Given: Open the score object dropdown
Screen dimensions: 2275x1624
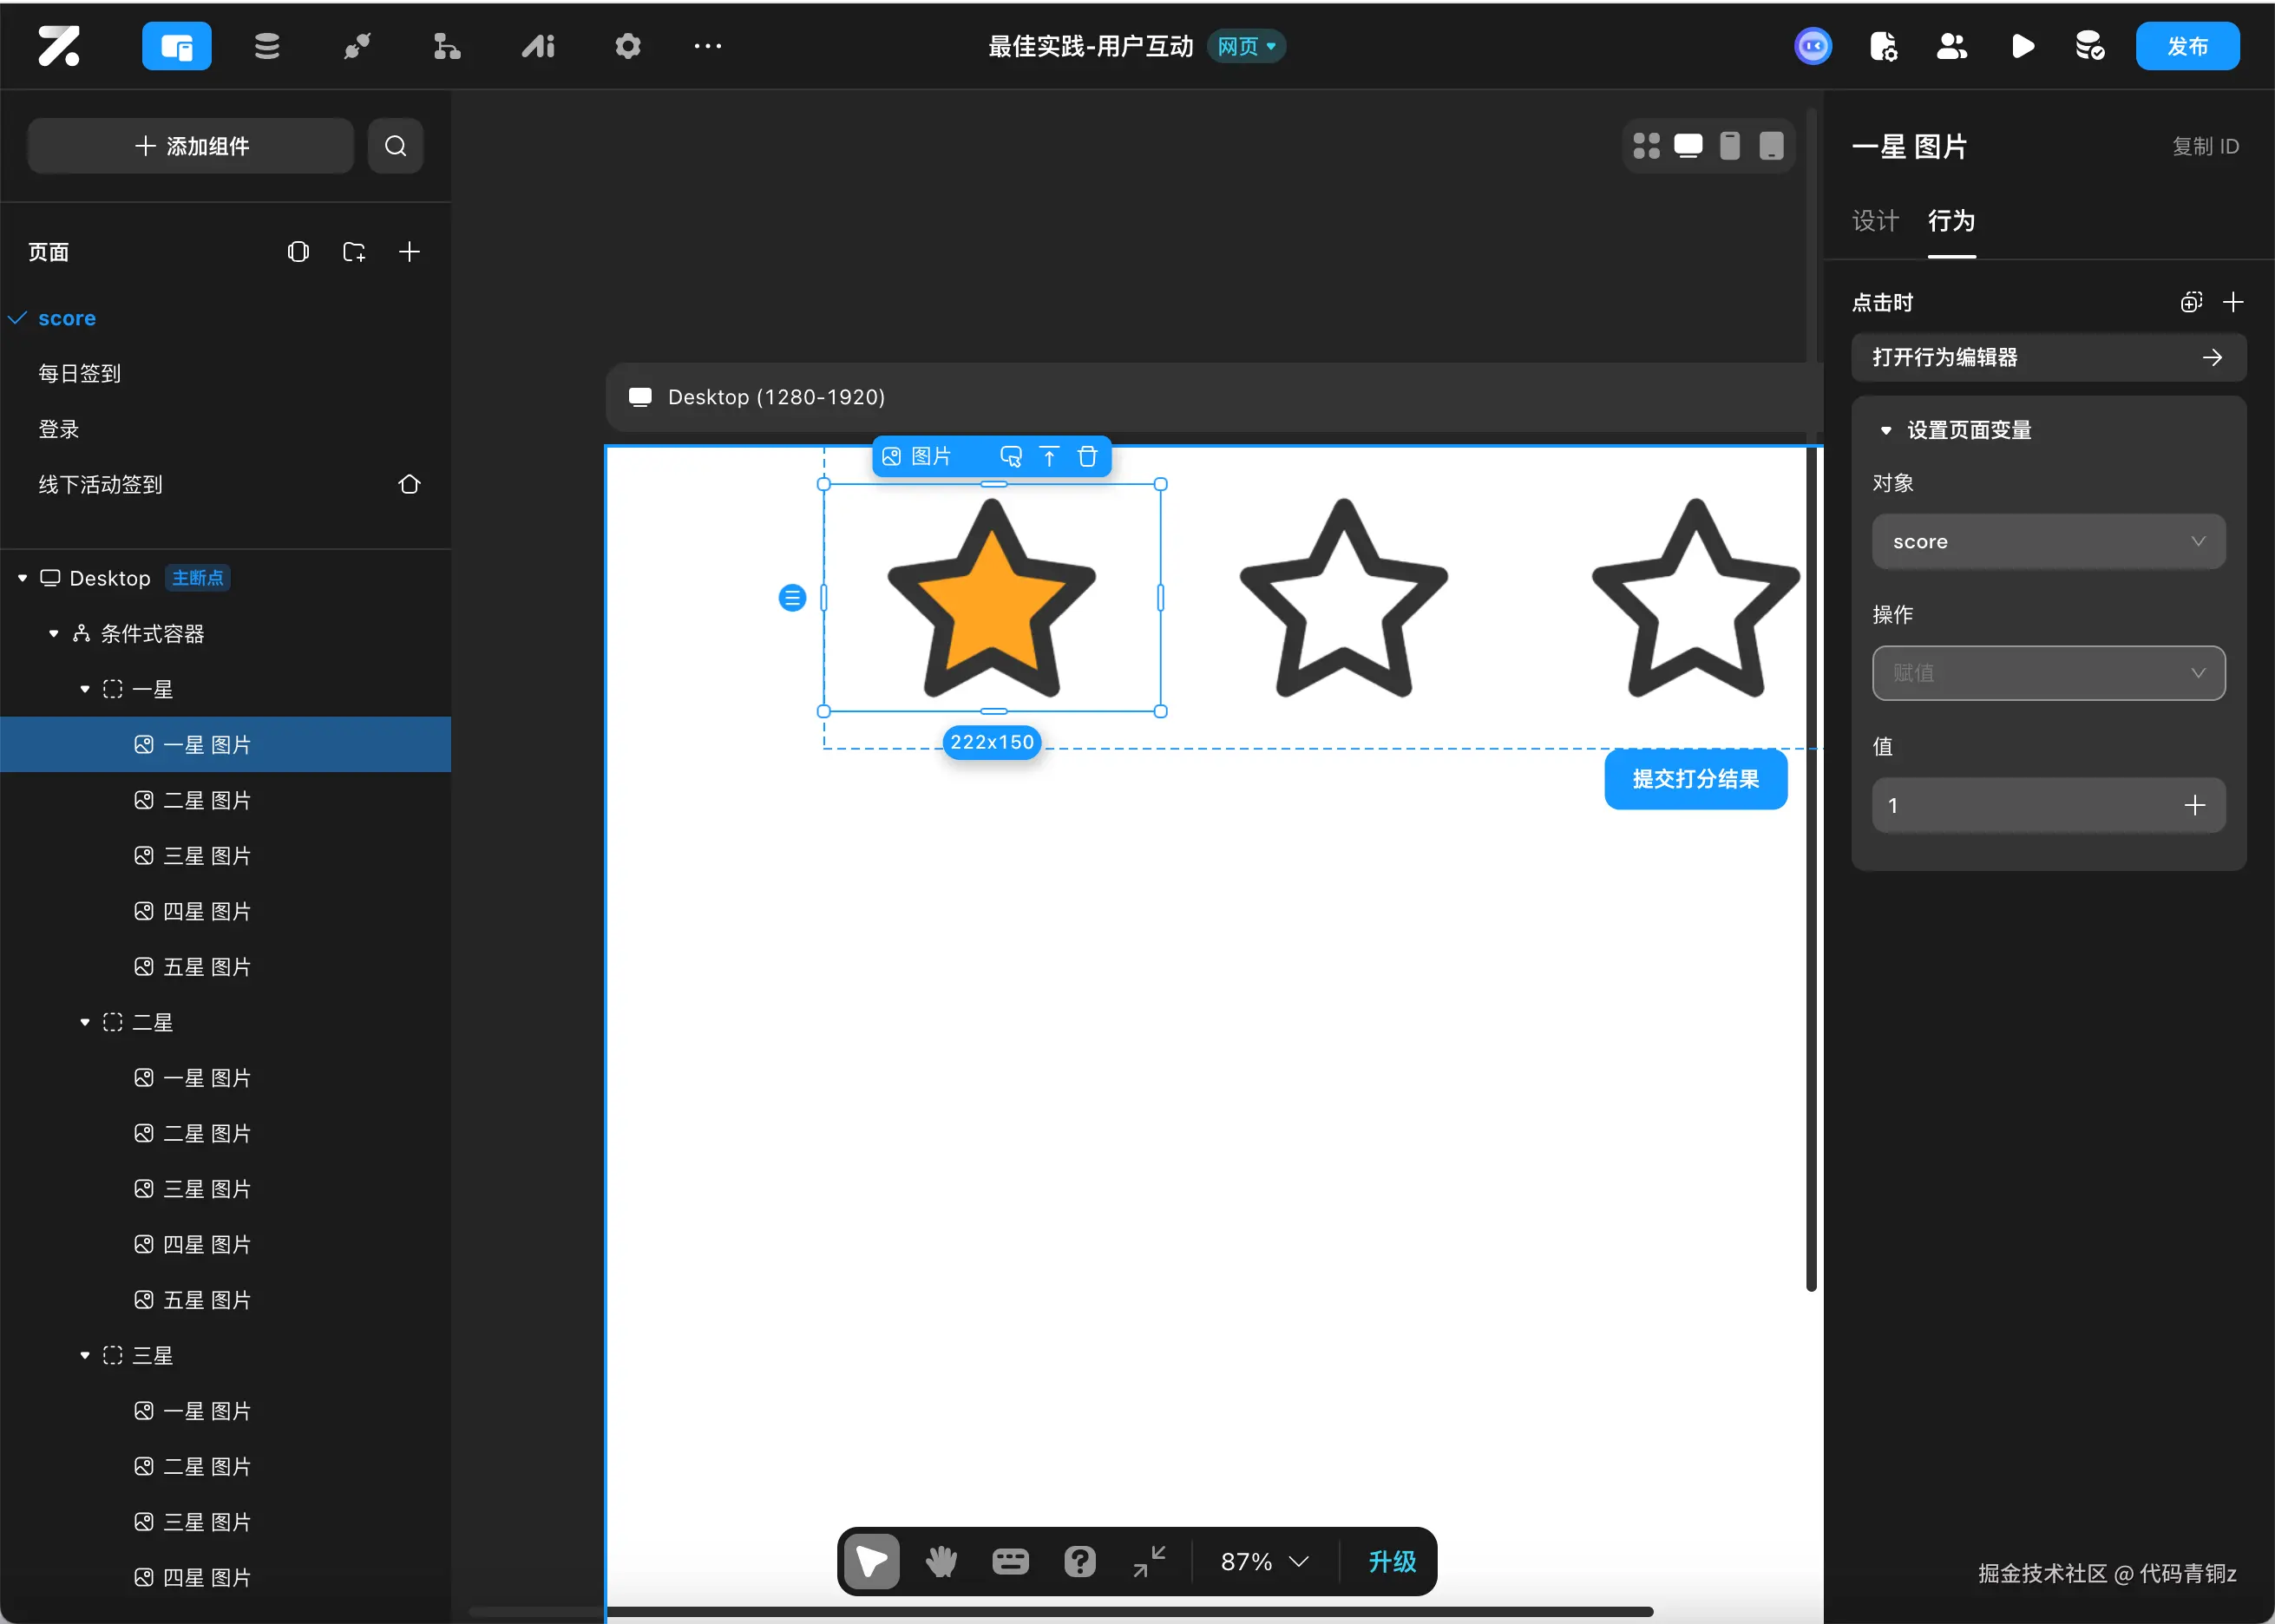Looking at the screenshot, I should point(2047,541).
